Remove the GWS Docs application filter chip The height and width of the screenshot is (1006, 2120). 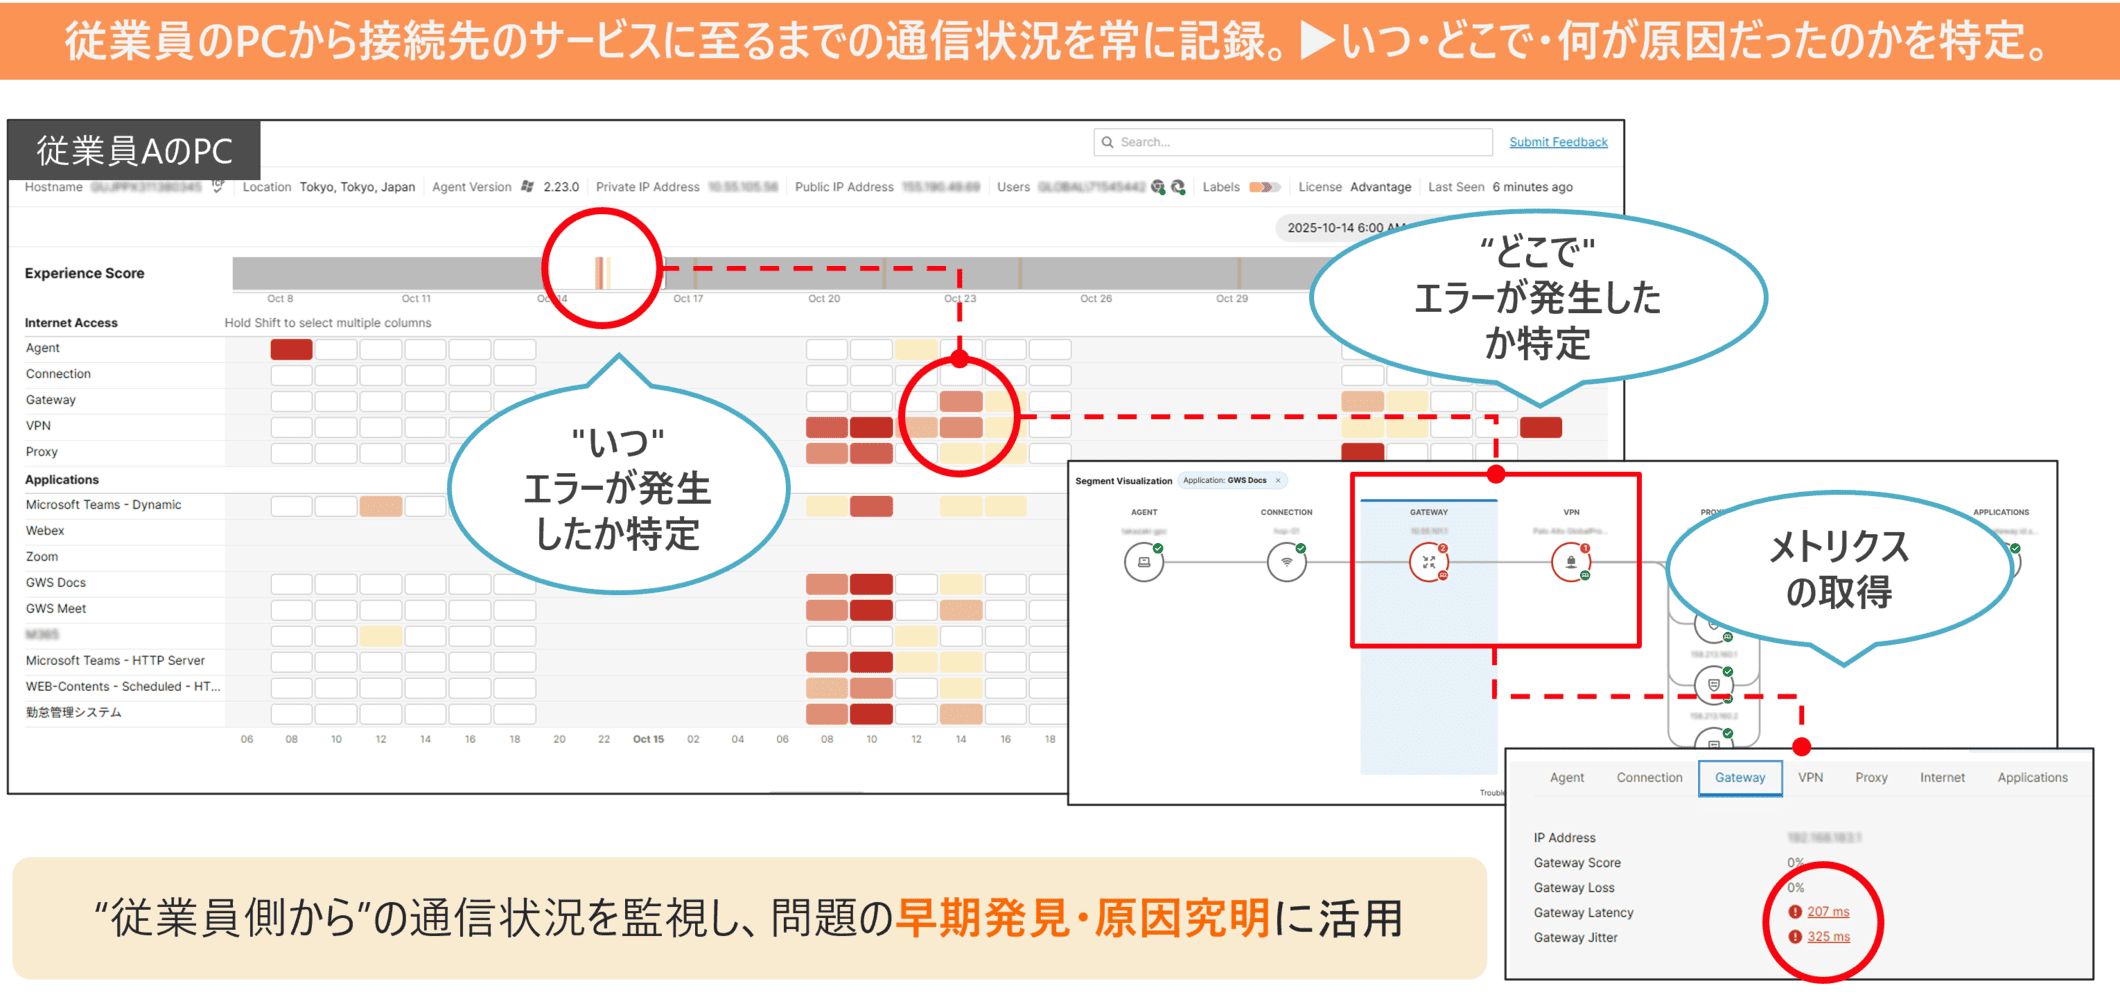click(1277, 481)
